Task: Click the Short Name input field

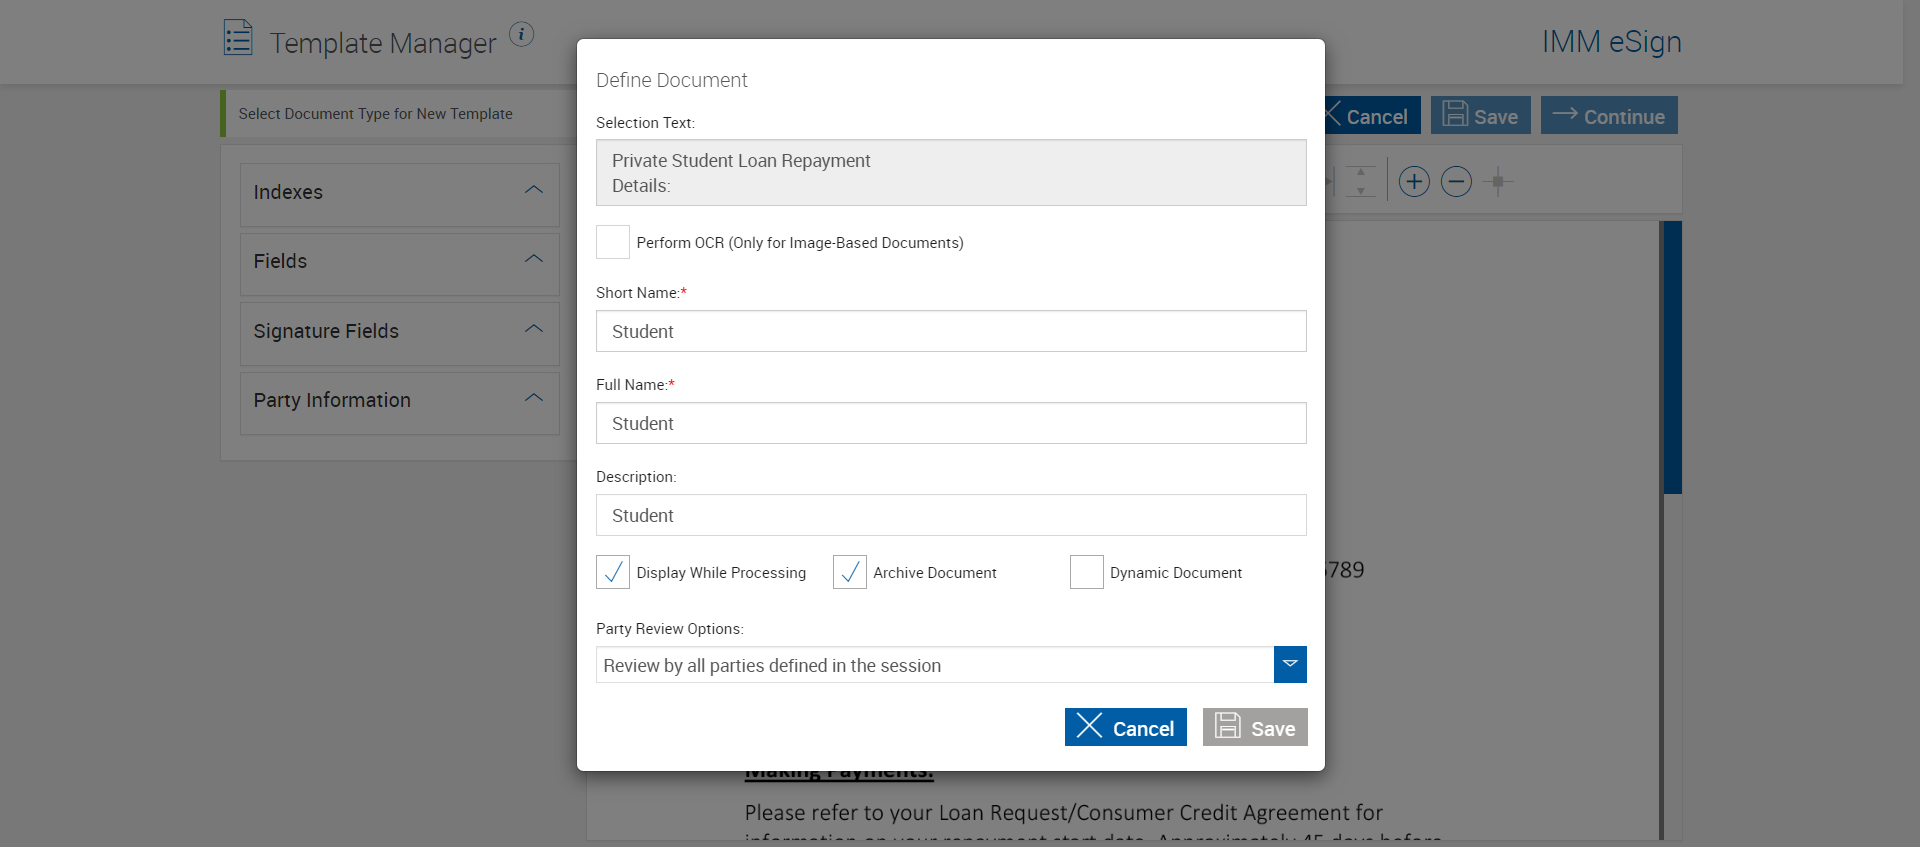Action: point(951,331)
